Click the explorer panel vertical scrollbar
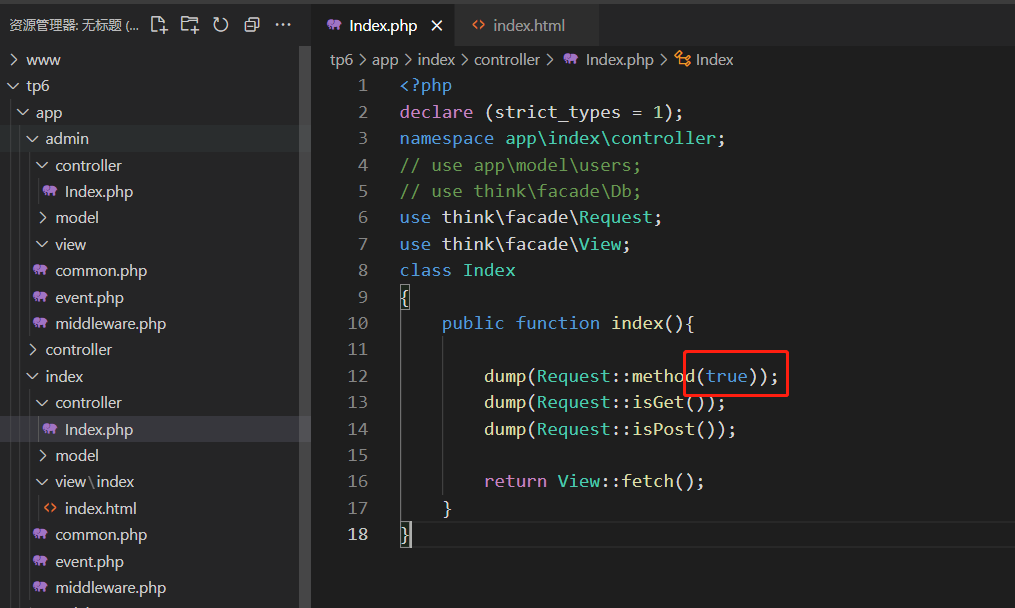 click(305, 327)
